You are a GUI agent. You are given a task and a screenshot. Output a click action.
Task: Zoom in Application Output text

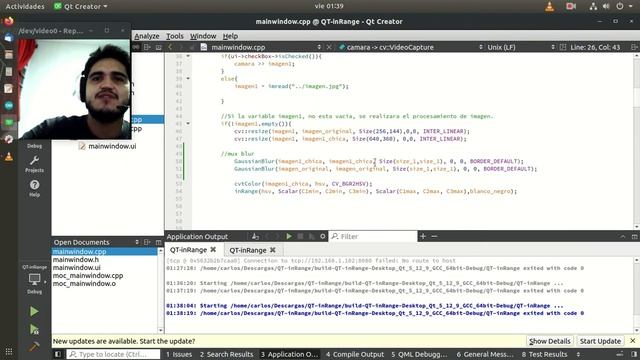click(423, 236)
